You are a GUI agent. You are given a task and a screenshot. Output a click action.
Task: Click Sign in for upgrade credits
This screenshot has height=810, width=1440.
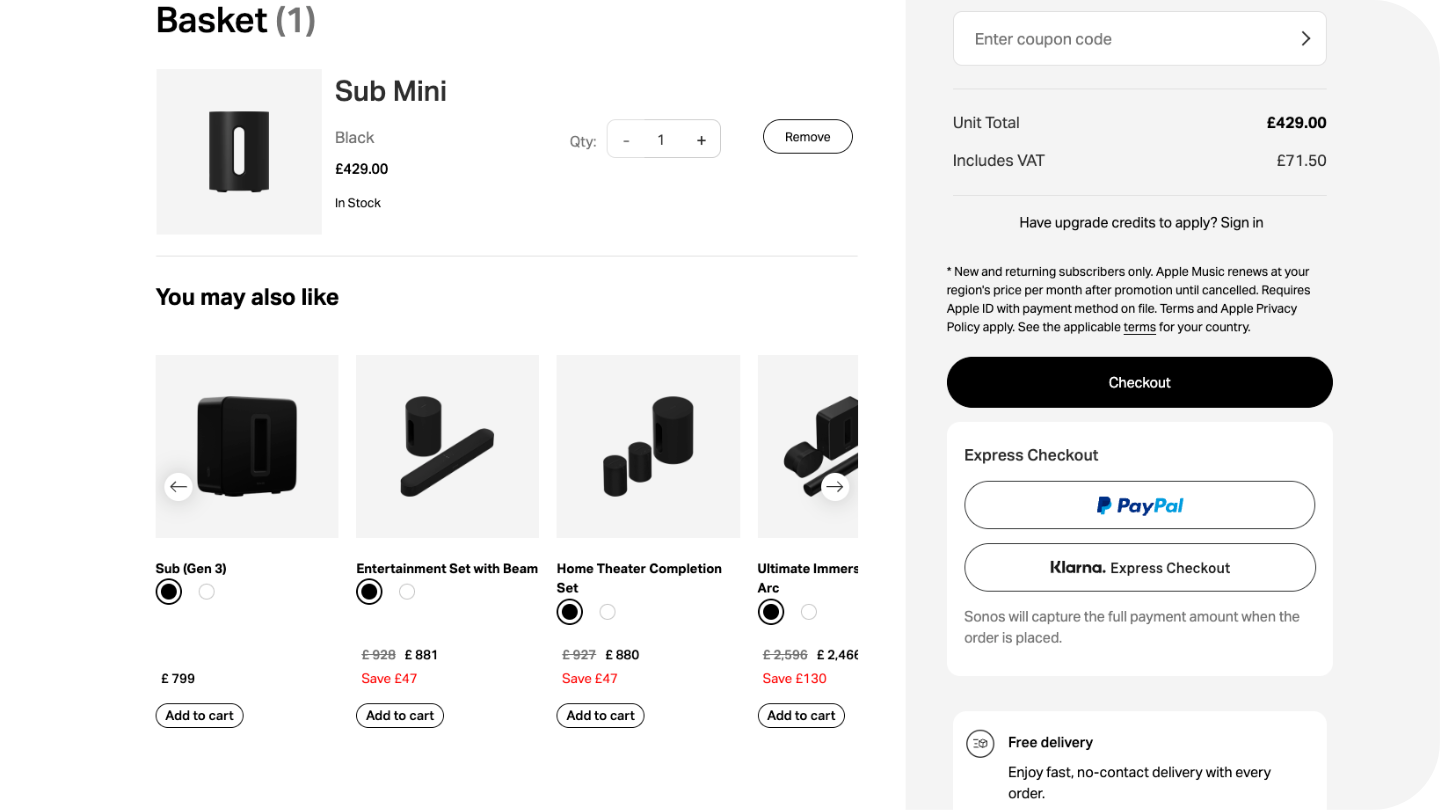(1242, 223)
